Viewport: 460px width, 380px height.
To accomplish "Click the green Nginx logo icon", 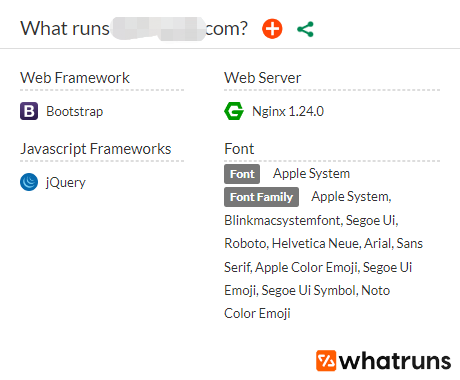I will (x=234, y=111).
